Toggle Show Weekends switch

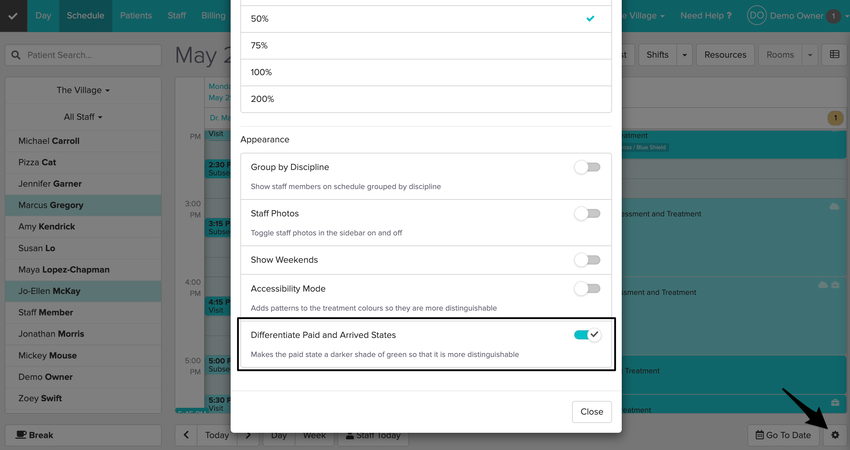point(587,260)
